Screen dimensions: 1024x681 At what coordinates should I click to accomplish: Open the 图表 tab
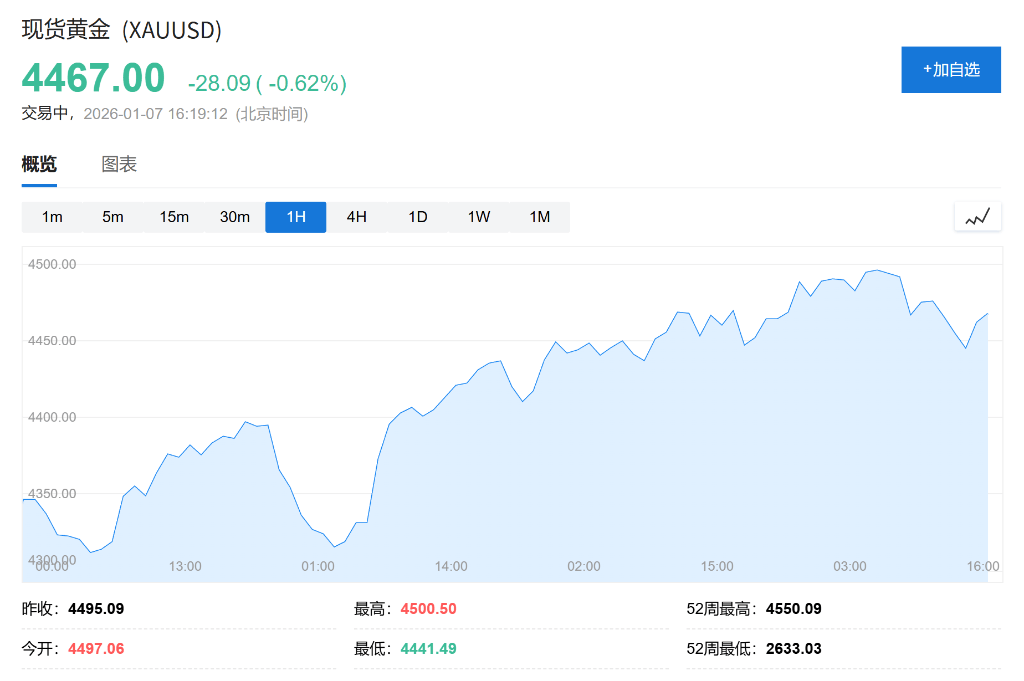coord(119,165)
